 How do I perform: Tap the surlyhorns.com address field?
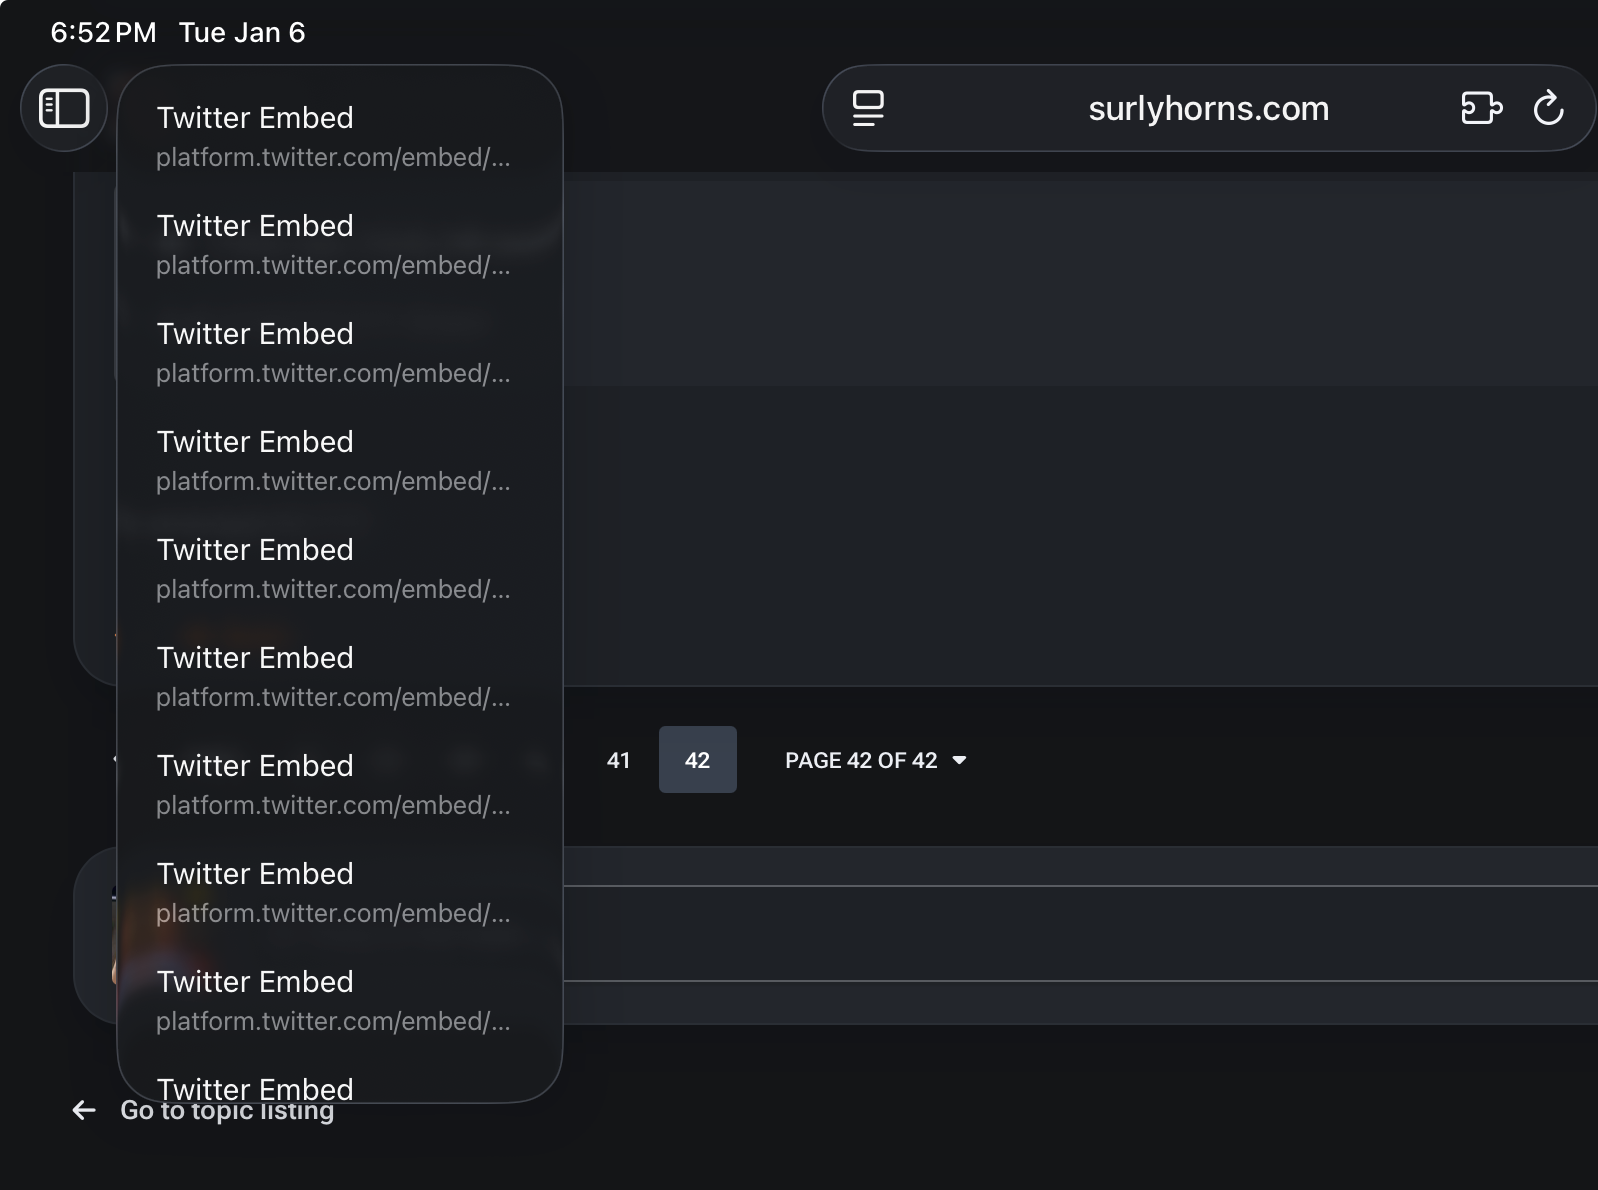point(1208,108)
